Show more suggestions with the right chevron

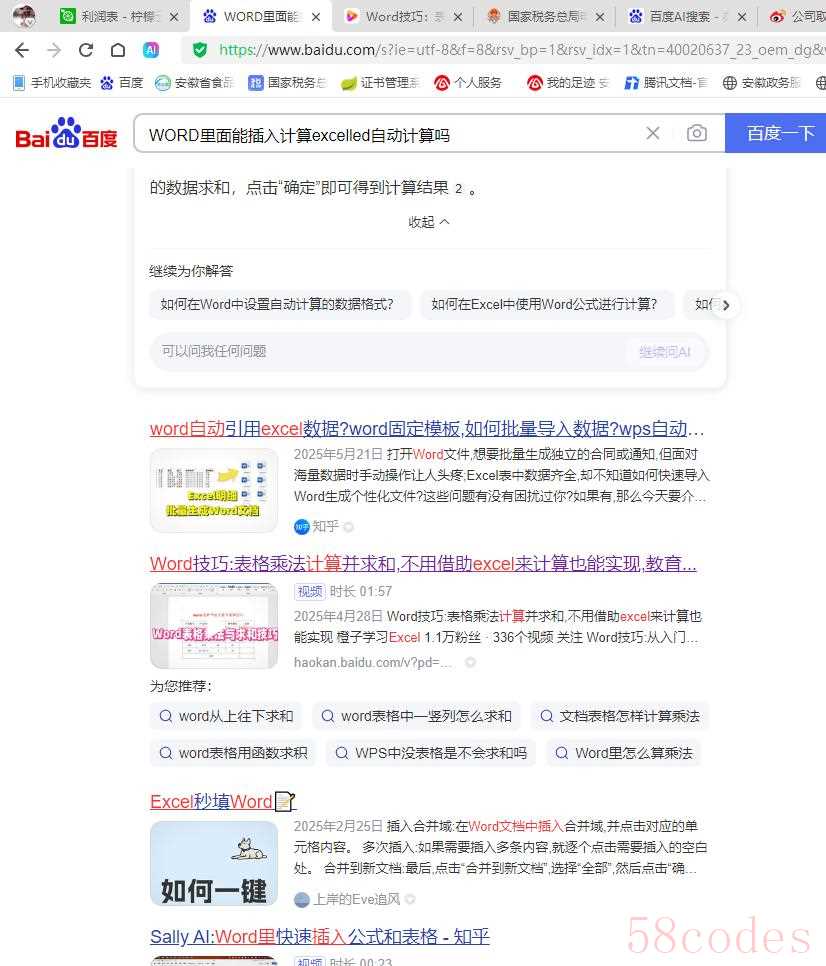[726, 305]
